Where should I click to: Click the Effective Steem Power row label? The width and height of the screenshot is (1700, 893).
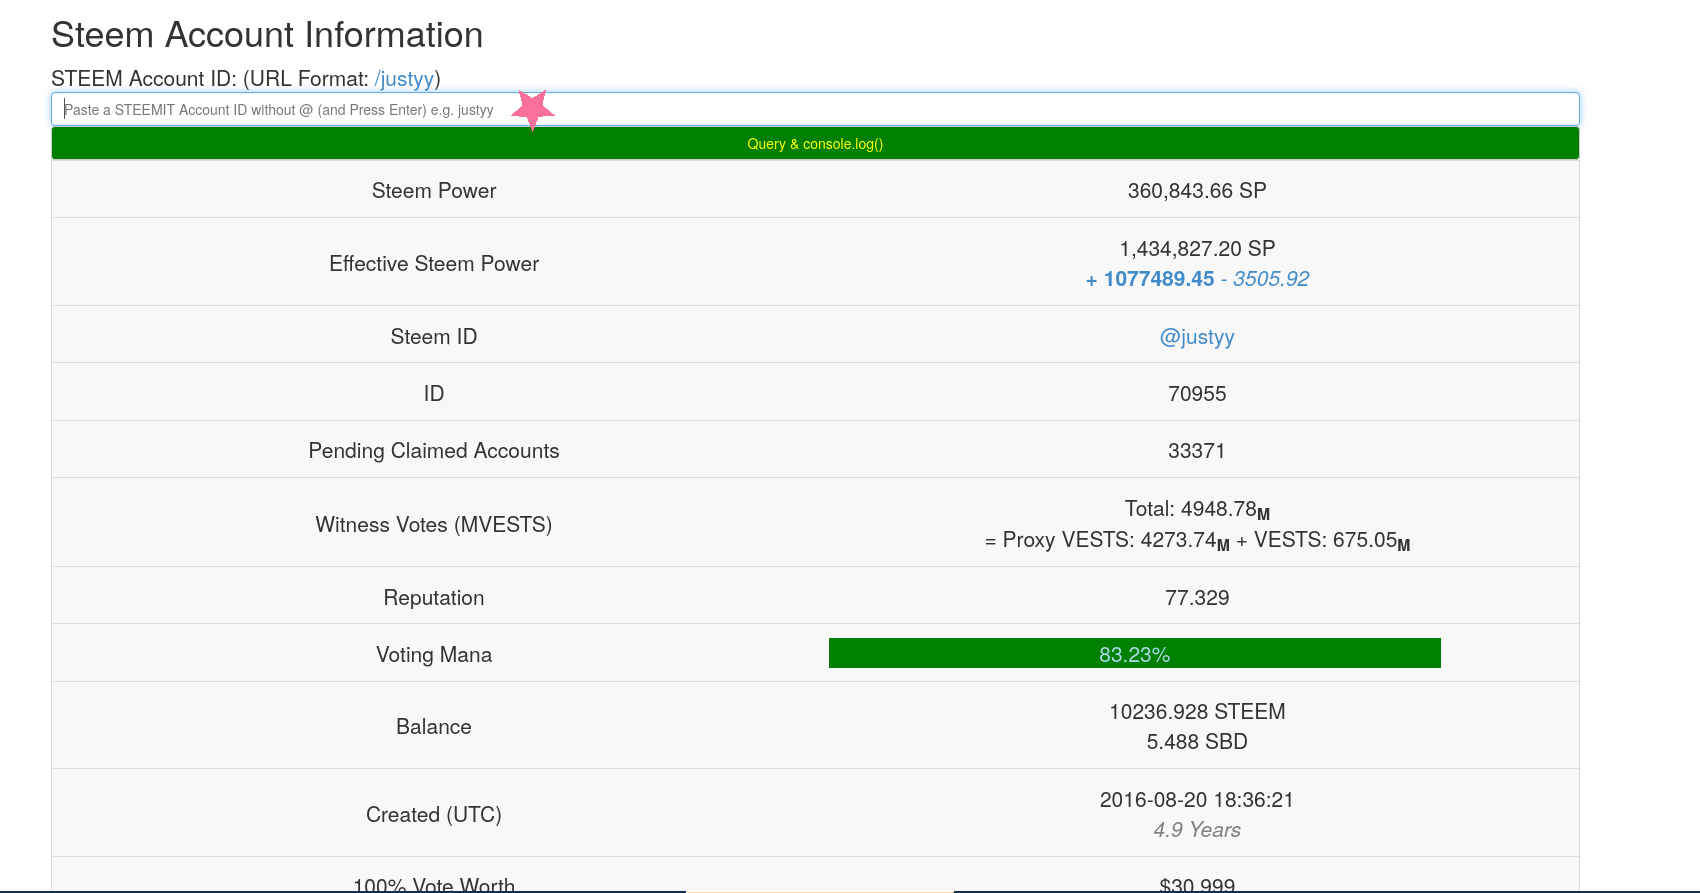pos(434,264)
